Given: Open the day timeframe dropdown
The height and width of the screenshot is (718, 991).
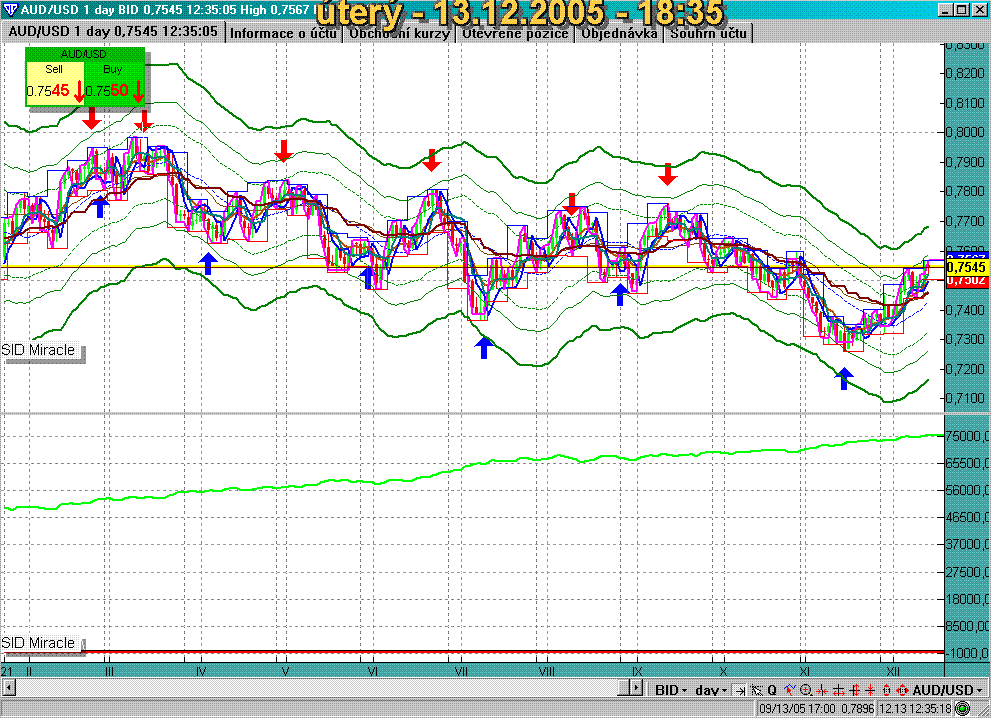Looking at the screenshot, I should [711, 690].
